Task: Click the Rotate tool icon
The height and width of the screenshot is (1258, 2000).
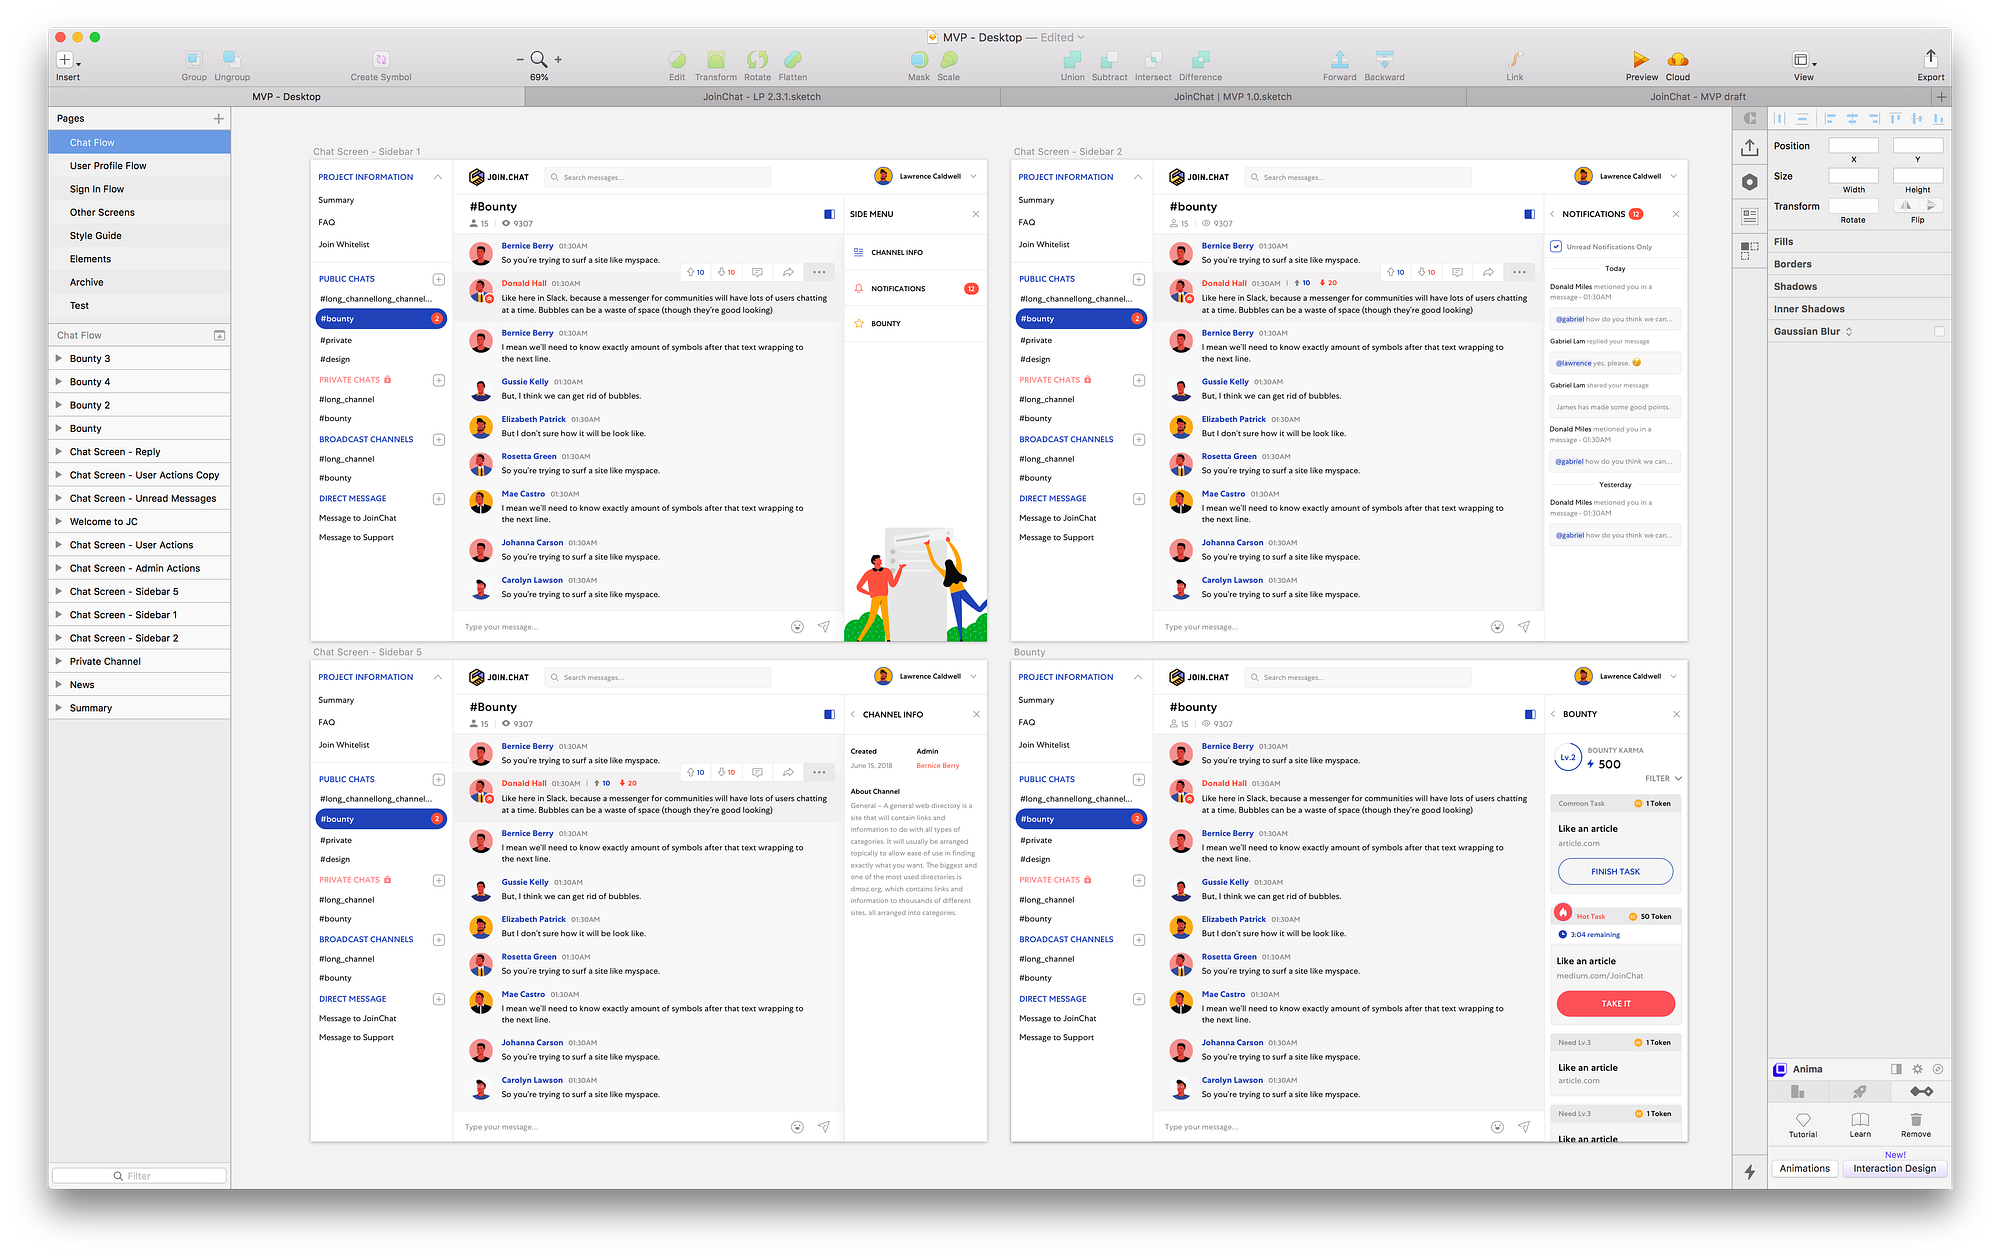Action: pyautogui.click(x=757, y=60)
